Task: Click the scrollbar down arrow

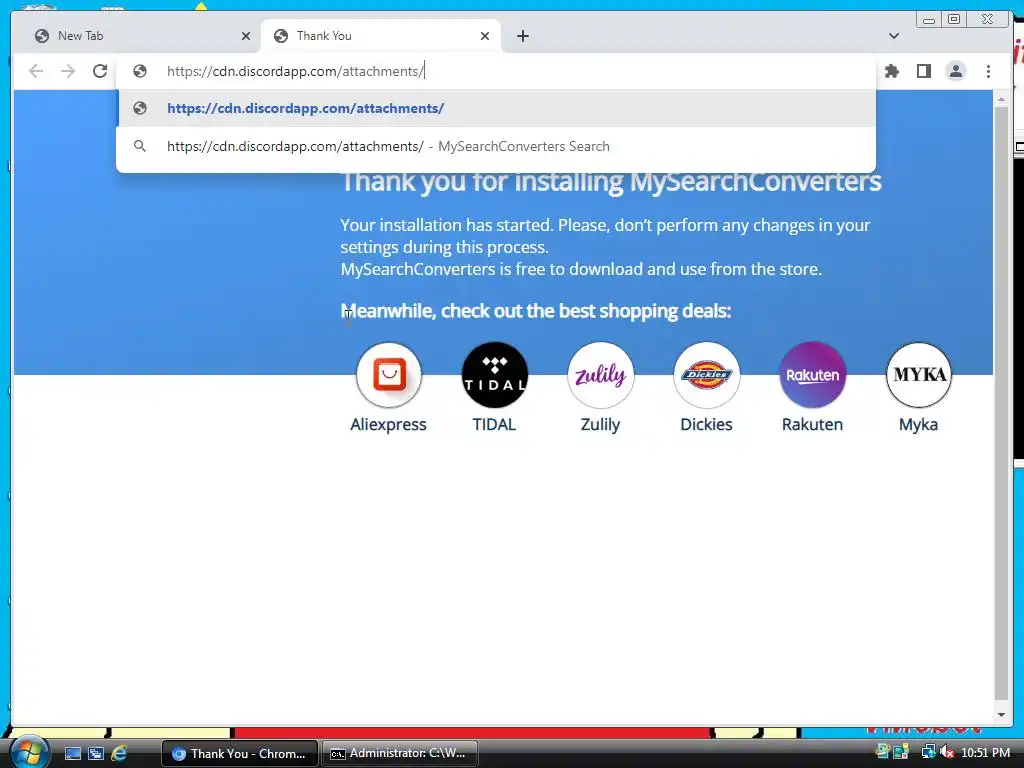Action: pos(1001,715)
